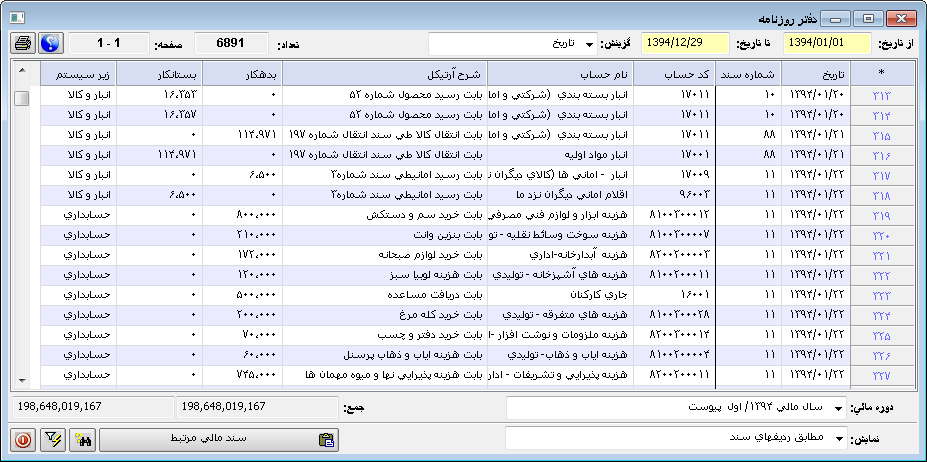Viewport: 927px width, 462px height.
Task: Open the نمايش display mode dropdown
Action: [x=676, y=438]
